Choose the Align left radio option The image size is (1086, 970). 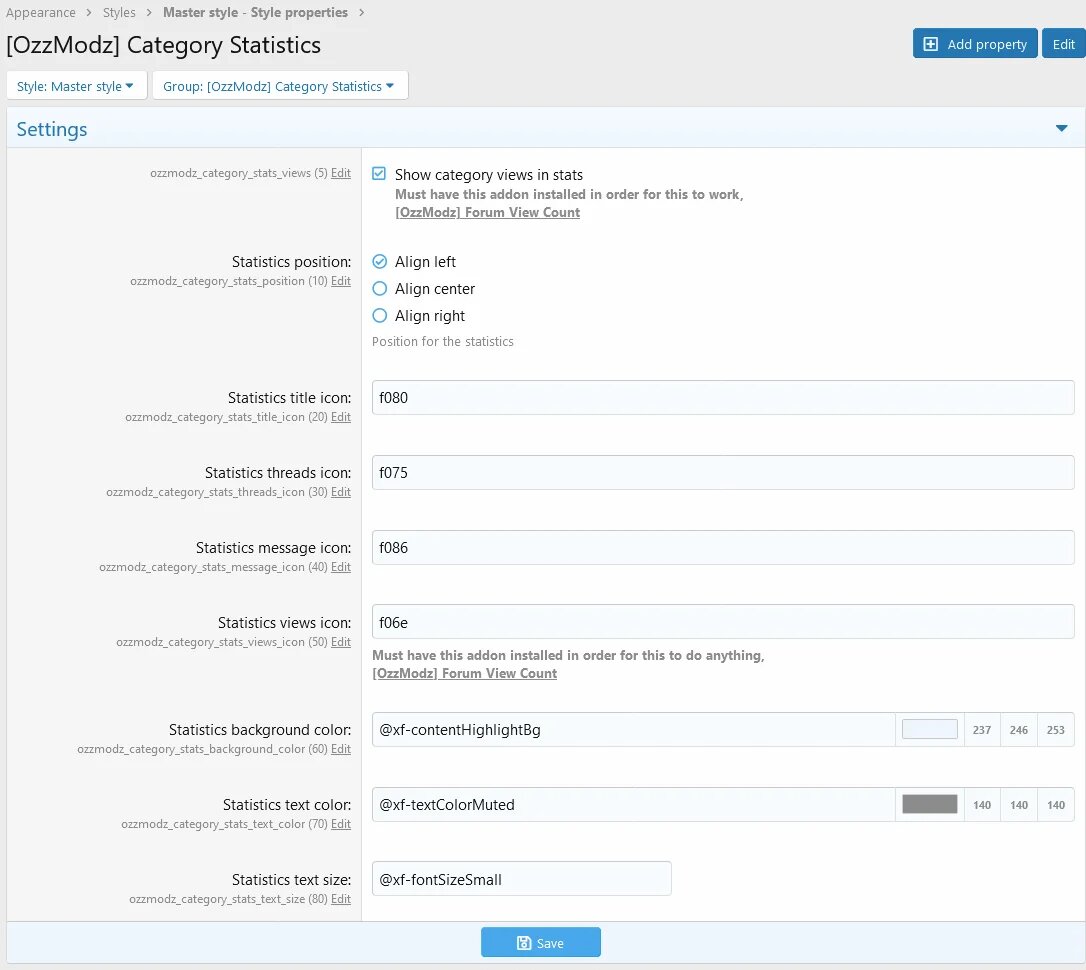coord(379,262)
